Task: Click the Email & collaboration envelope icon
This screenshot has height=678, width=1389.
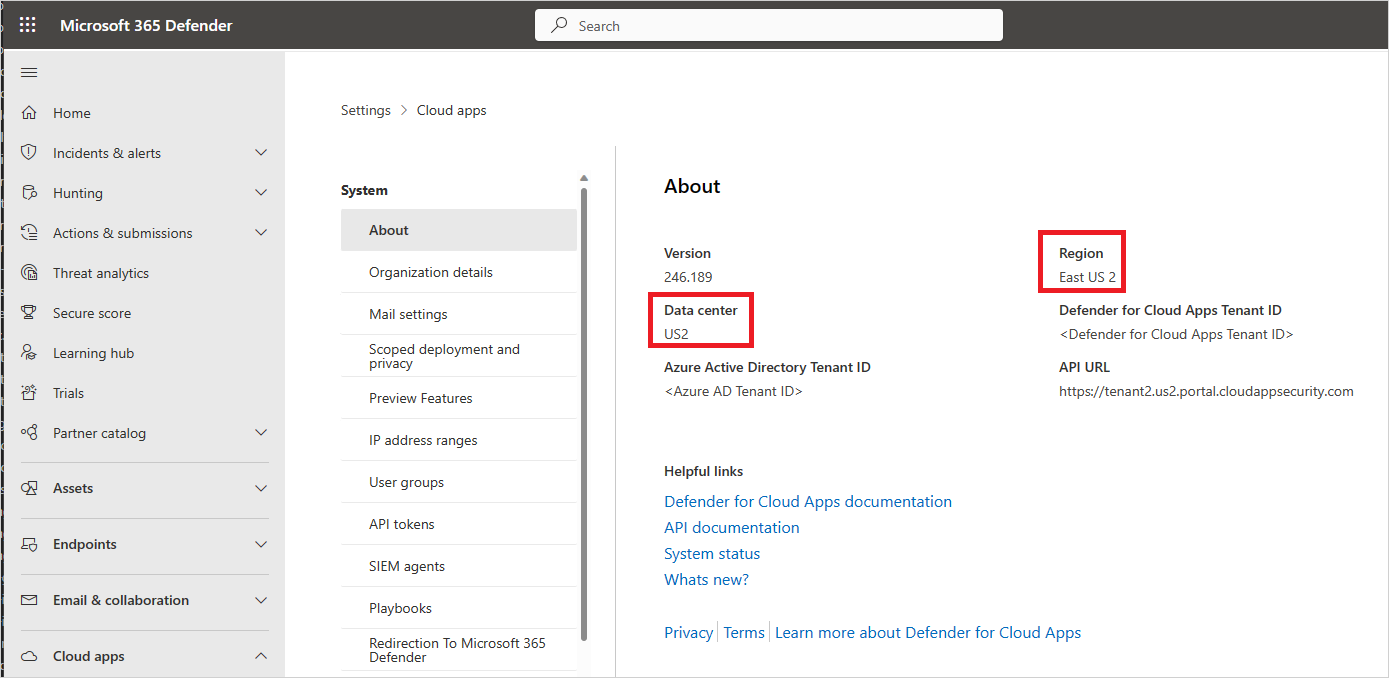Action: [x=29, y=600]
